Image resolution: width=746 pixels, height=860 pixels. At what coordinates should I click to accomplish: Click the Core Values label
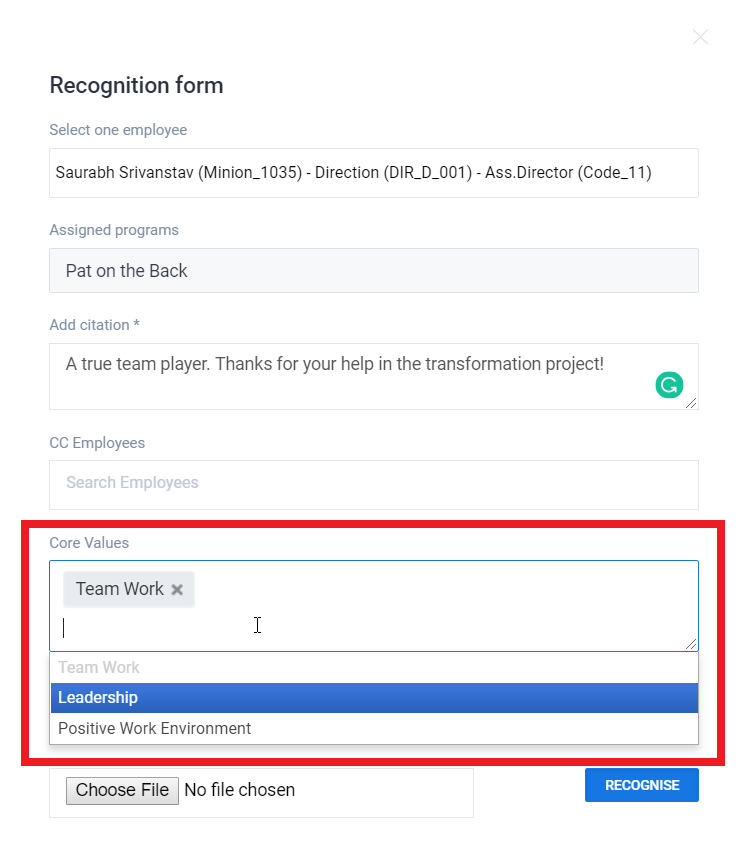89,543
